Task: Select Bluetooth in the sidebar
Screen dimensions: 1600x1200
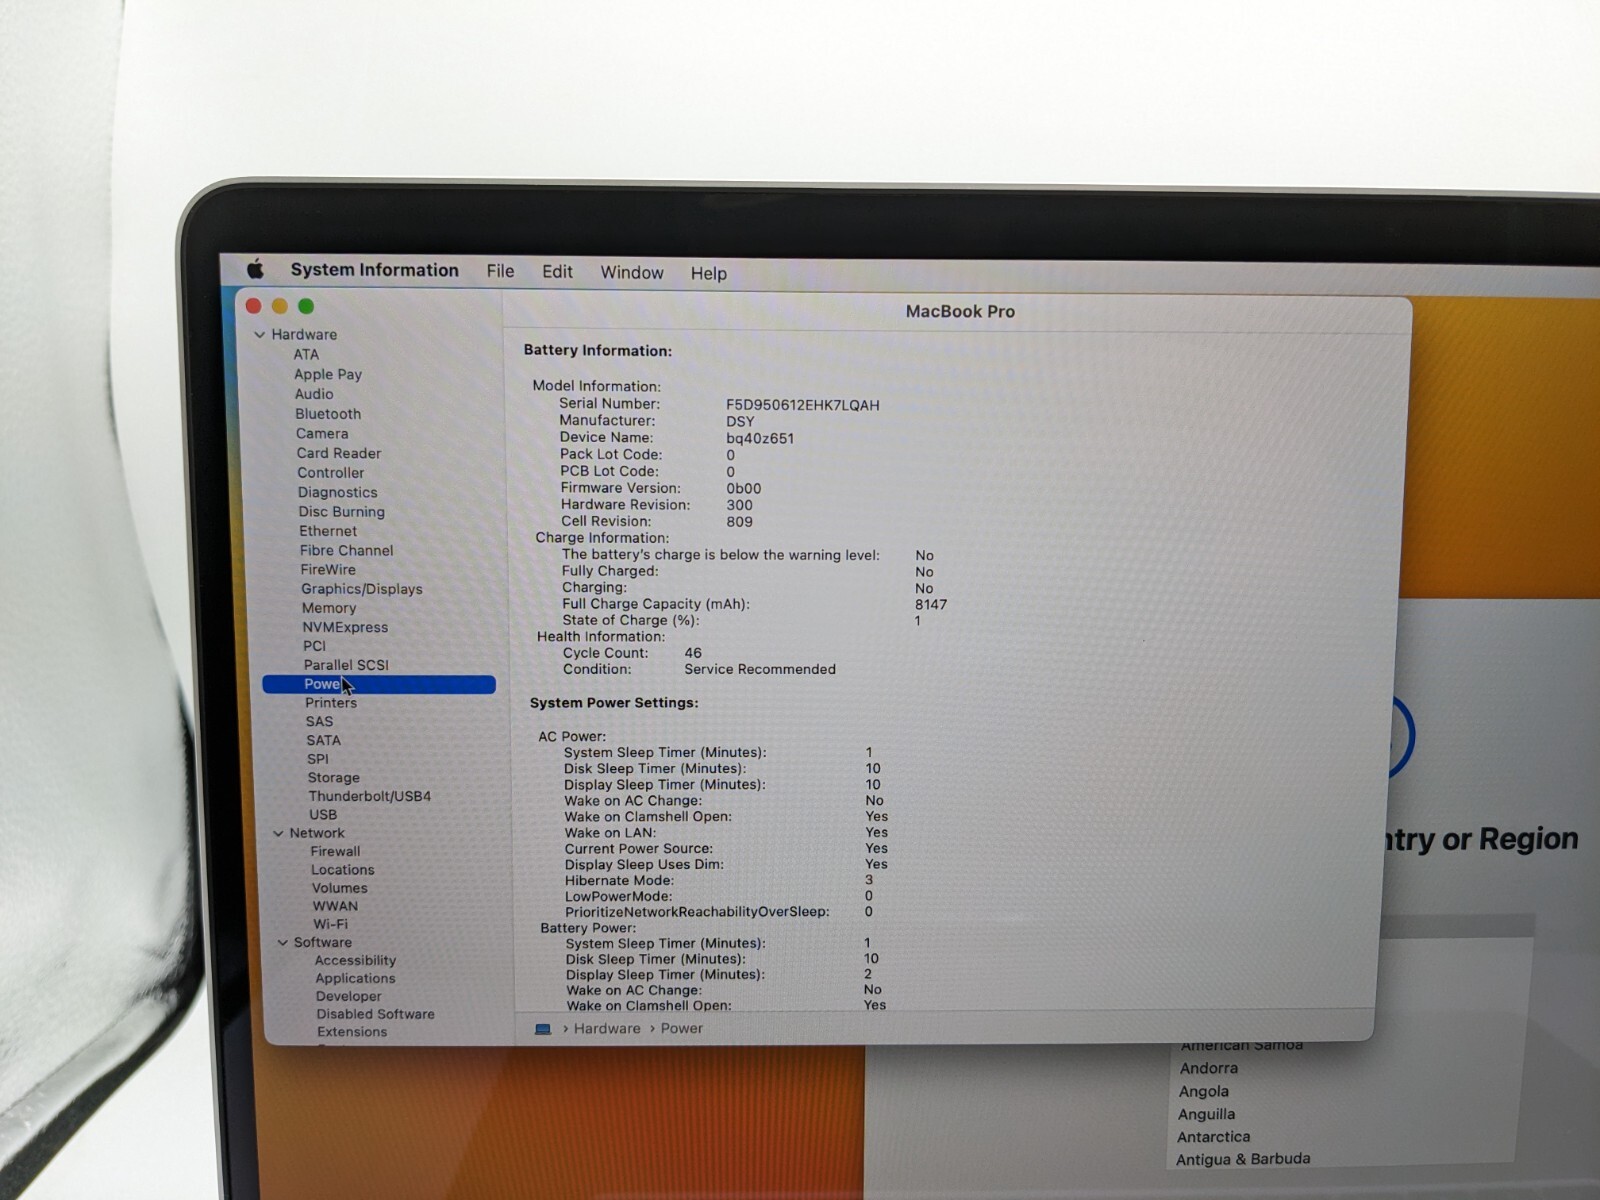Action: coord(328,414)
